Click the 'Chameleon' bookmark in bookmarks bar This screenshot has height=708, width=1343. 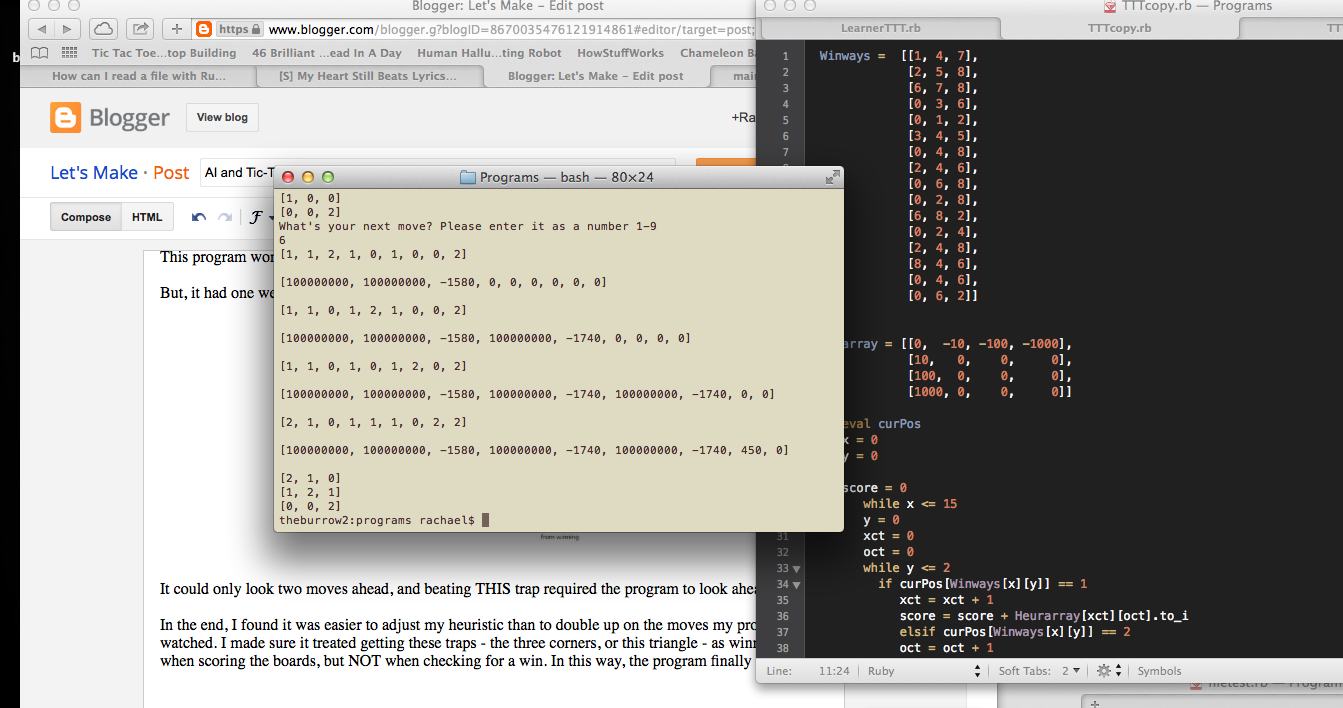click(717, 53)
